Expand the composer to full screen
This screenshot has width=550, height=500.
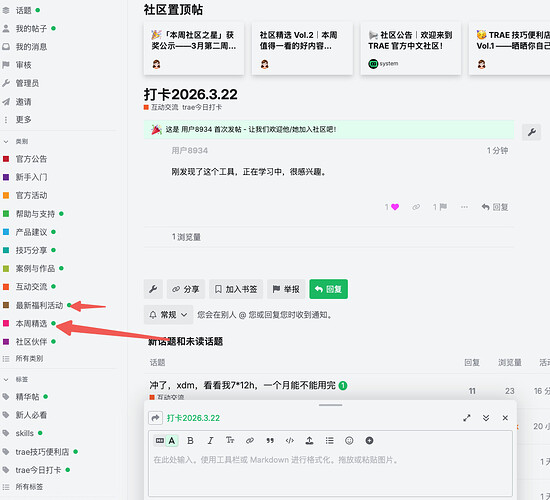pyautogui.click(x=467, y=418)
